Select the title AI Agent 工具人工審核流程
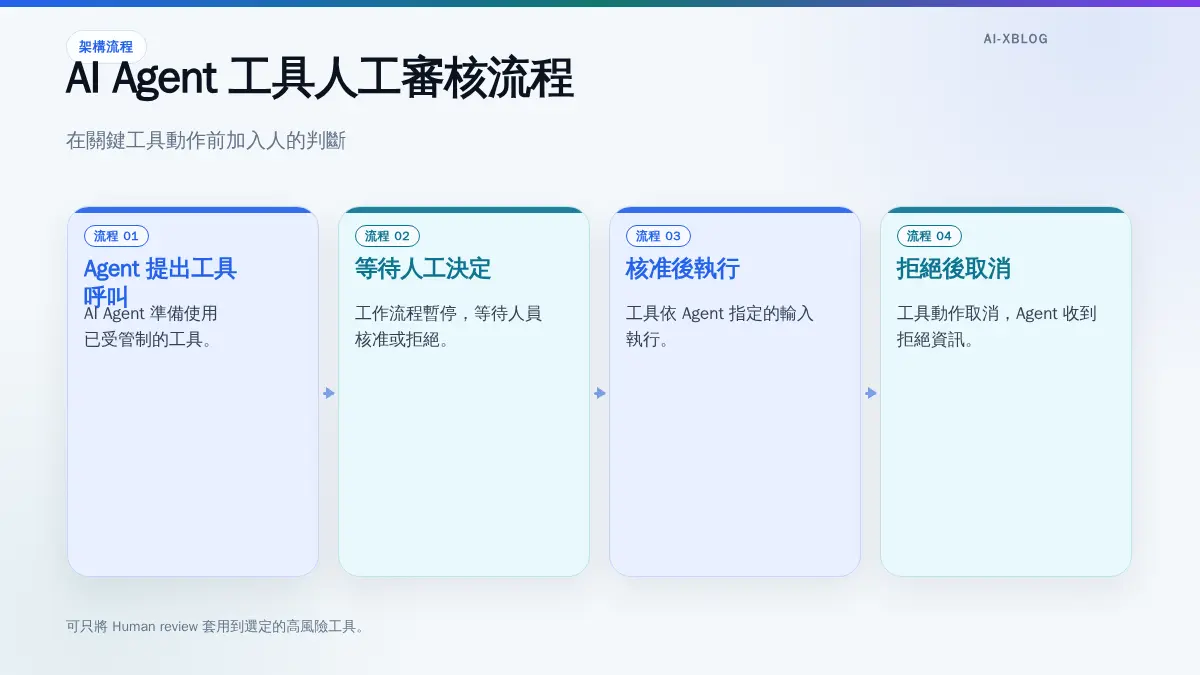 coord(319,79)
